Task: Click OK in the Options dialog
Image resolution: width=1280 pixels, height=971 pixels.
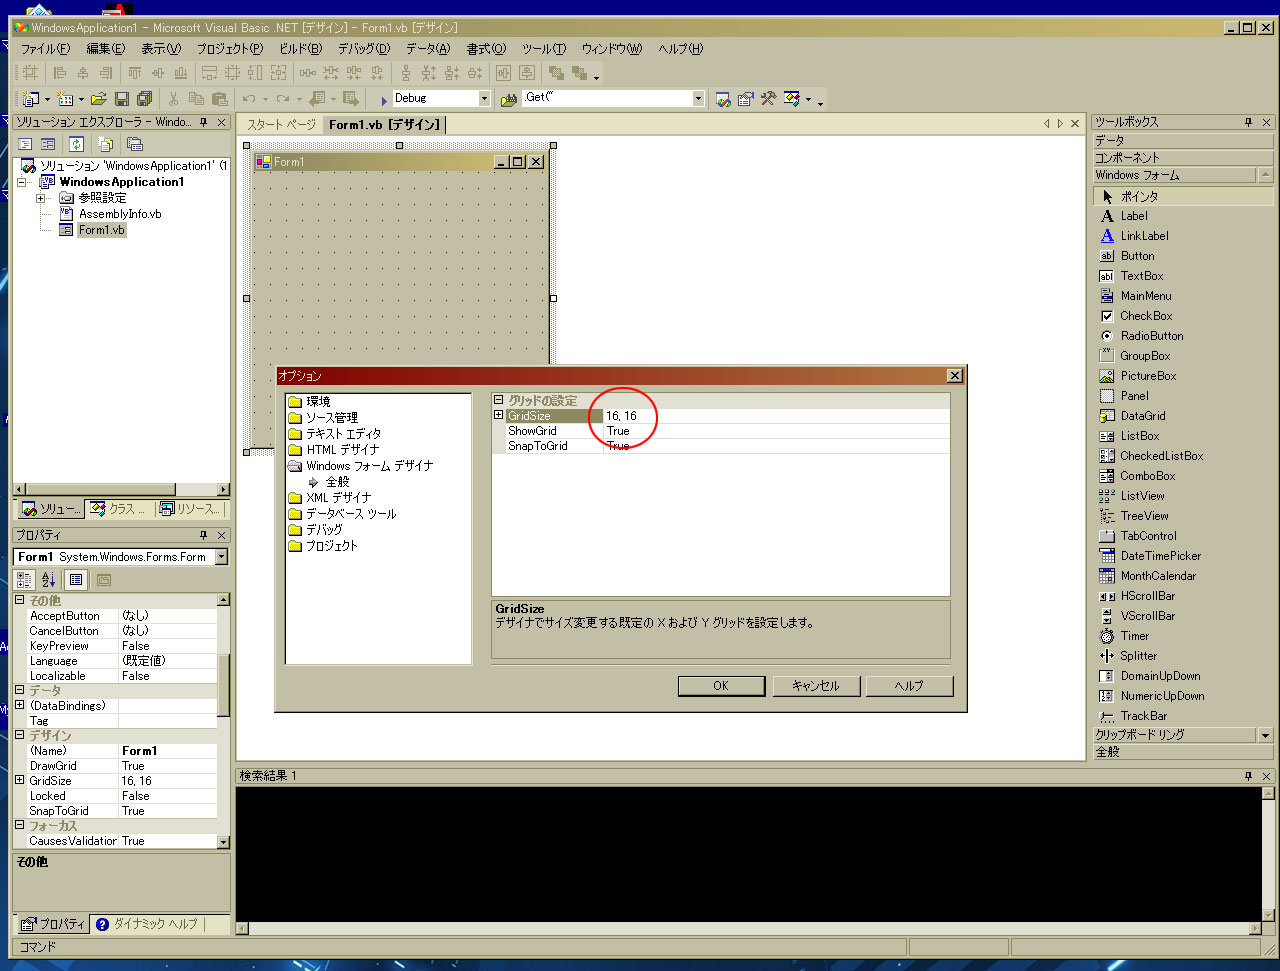Action: [721, 686]
